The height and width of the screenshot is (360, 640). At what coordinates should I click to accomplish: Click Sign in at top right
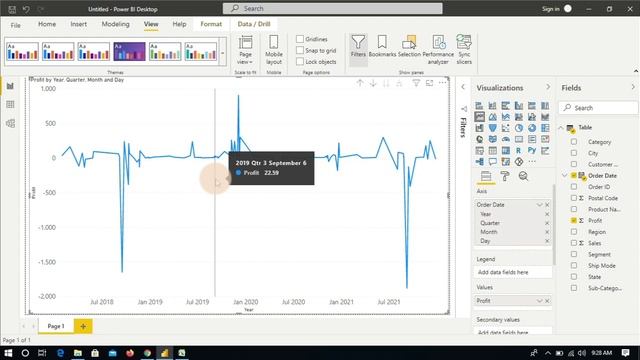click(551, 9)
